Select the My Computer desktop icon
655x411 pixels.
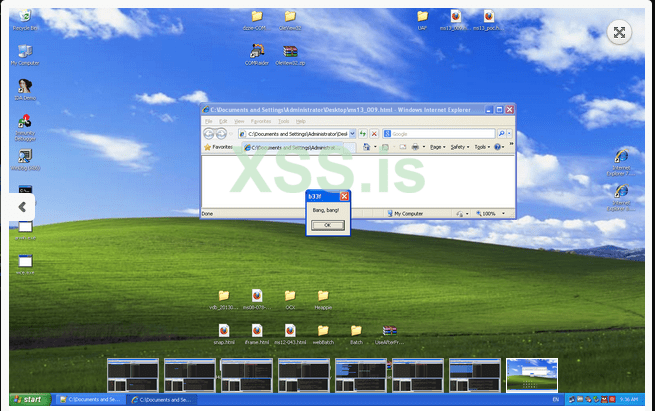25,53
